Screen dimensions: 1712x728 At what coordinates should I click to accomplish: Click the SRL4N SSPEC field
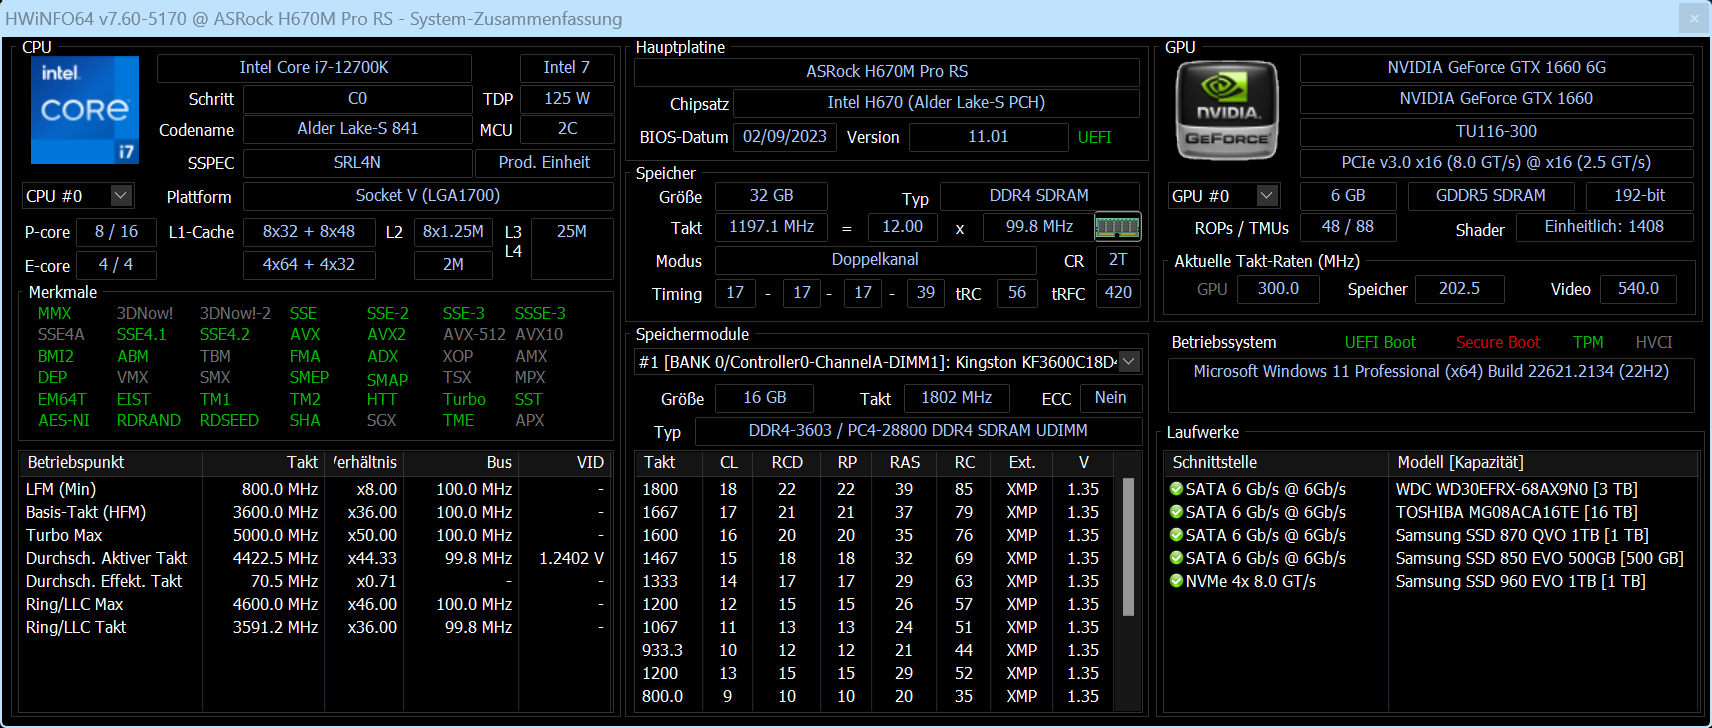coord(358,163)
